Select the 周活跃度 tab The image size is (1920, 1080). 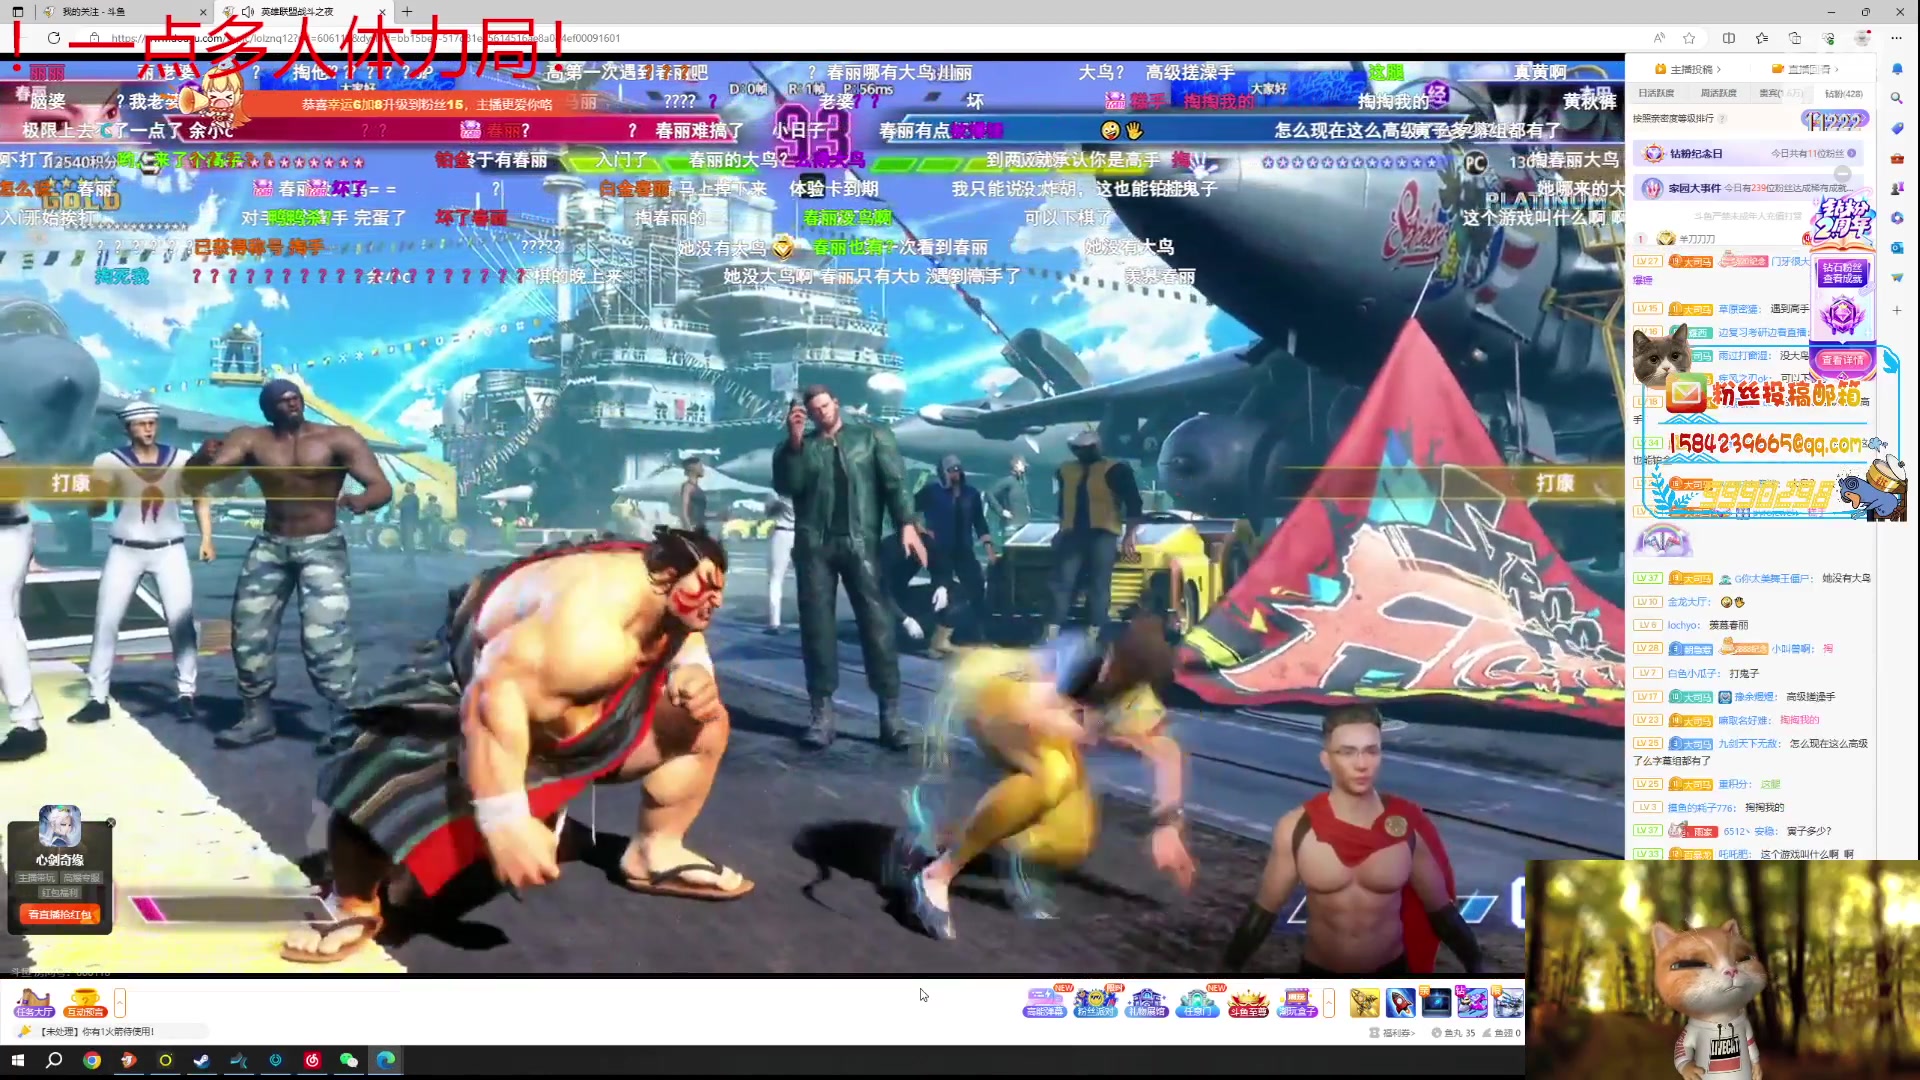coord(1718,93)
